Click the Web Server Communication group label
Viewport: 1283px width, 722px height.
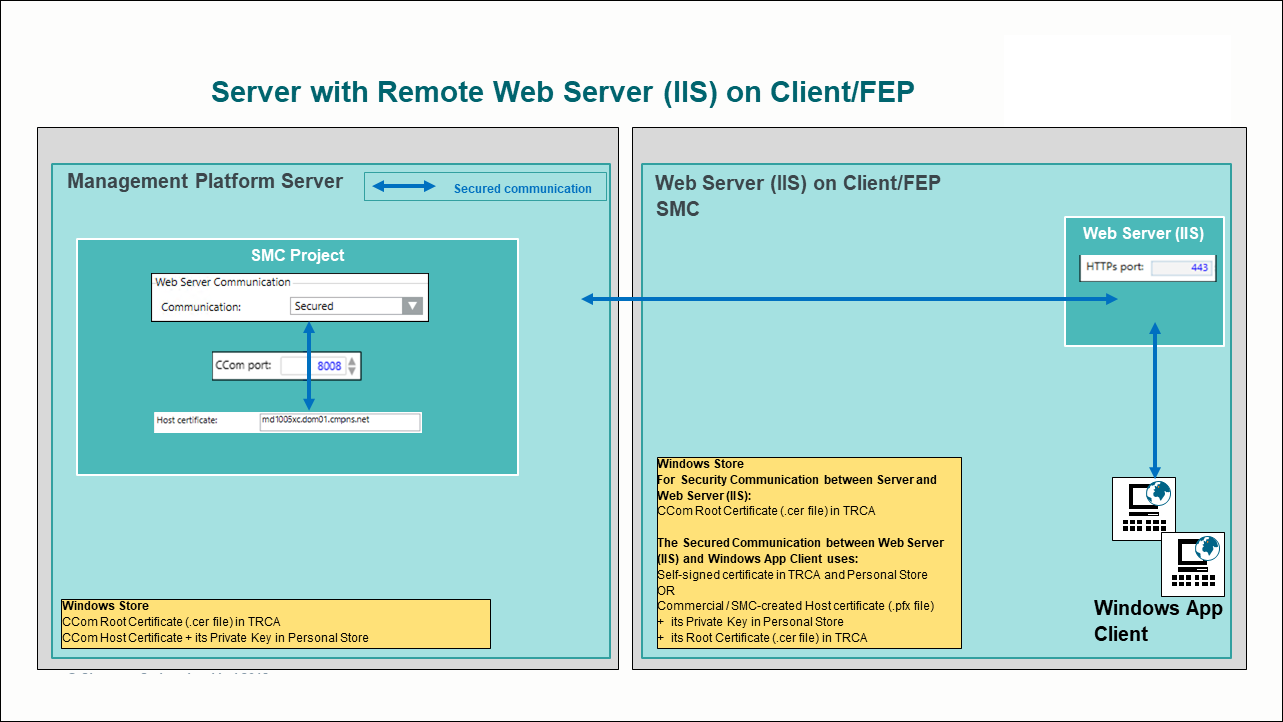click(x=222, y=282)
